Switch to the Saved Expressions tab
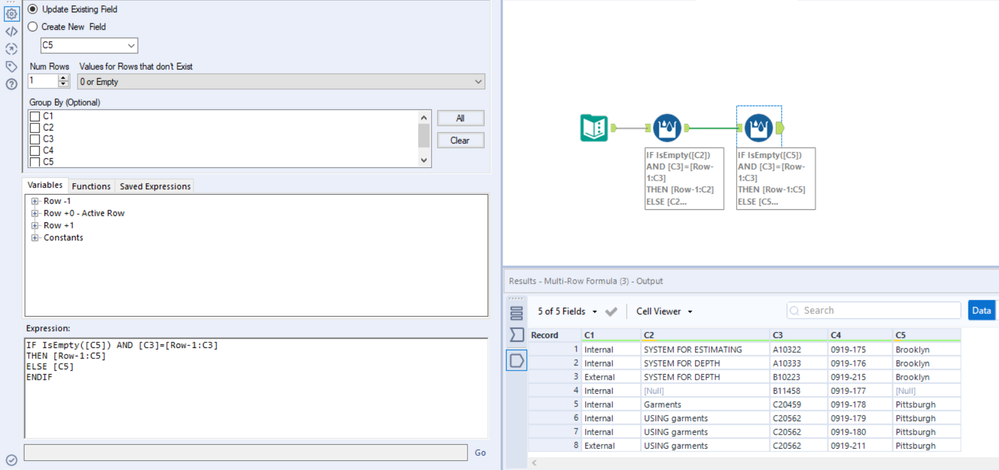Image resolution: width=999 pixels, height=470 pixels. pyautogui.click(x=155, y=186)
